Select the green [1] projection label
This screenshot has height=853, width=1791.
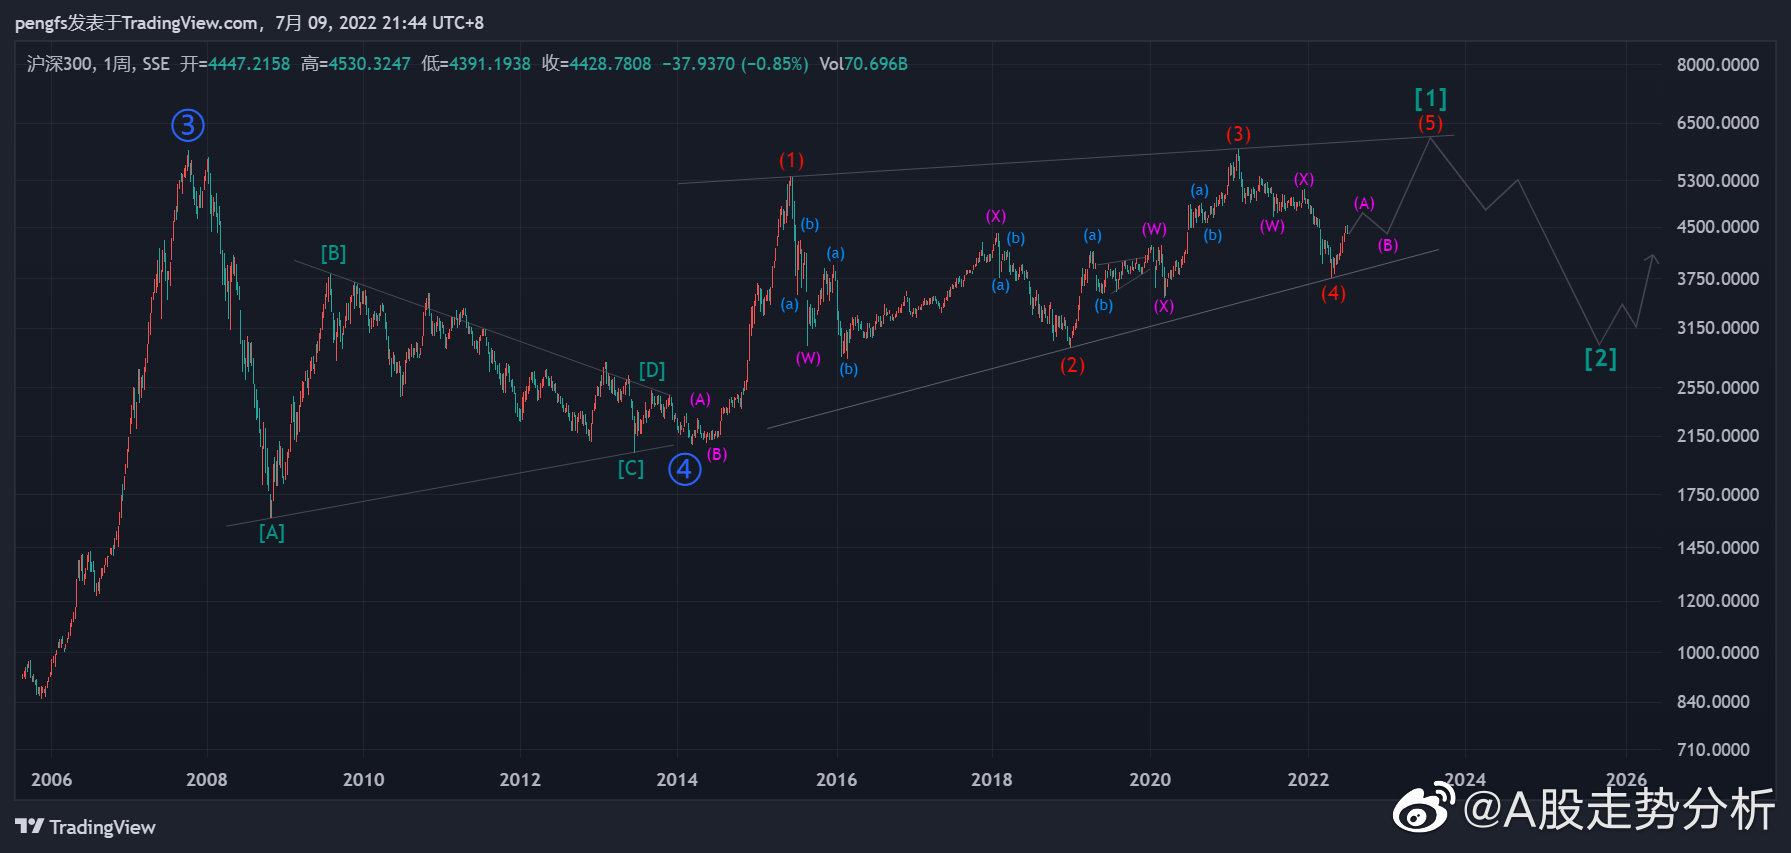click(1431, 98)
